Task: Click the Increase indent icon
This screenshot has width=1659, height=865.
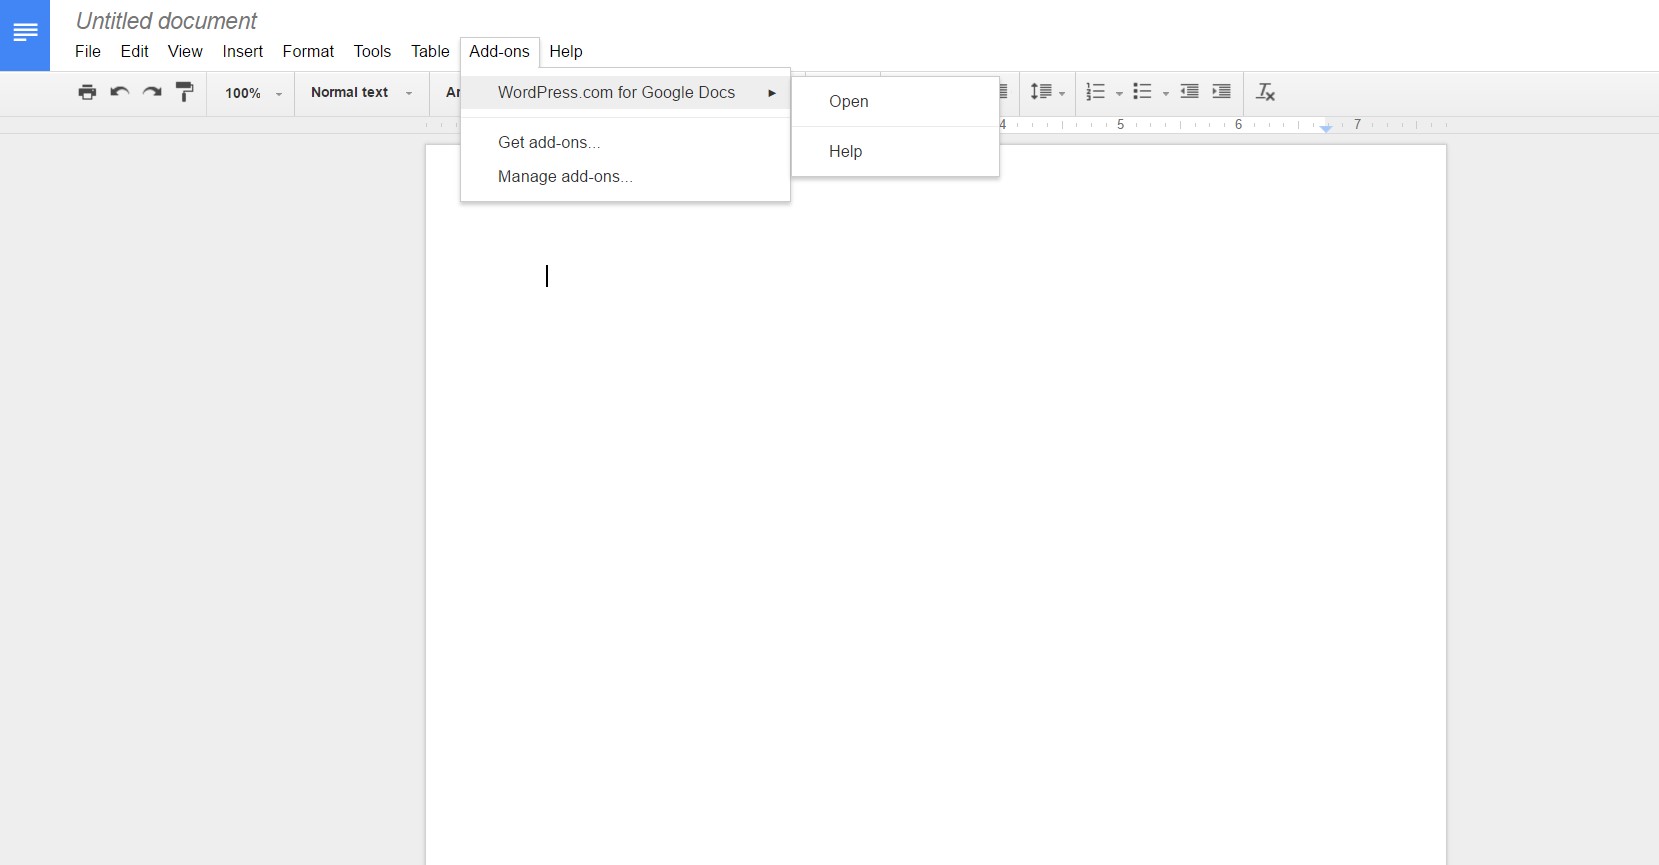Action: (1221, 92)
